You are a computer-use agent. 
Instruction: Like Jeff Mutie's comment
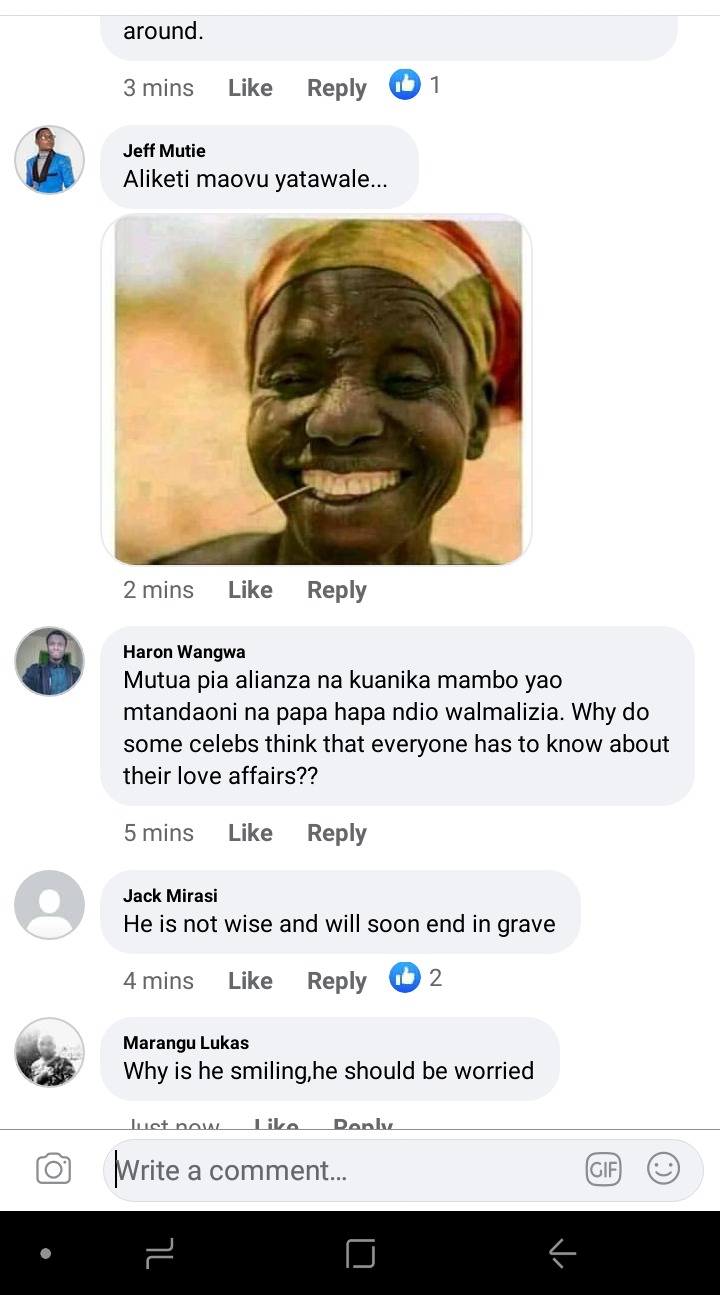[x=250, y=590]
